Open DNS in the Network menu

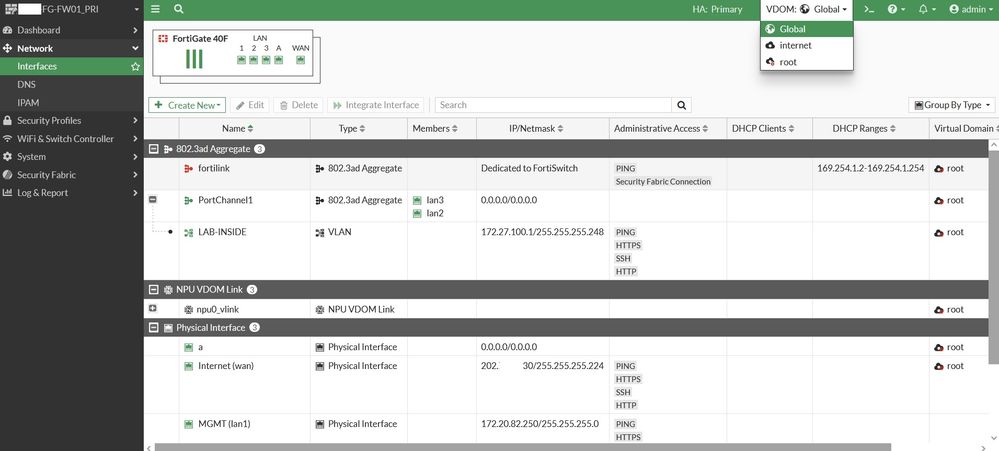coord(26,85)
